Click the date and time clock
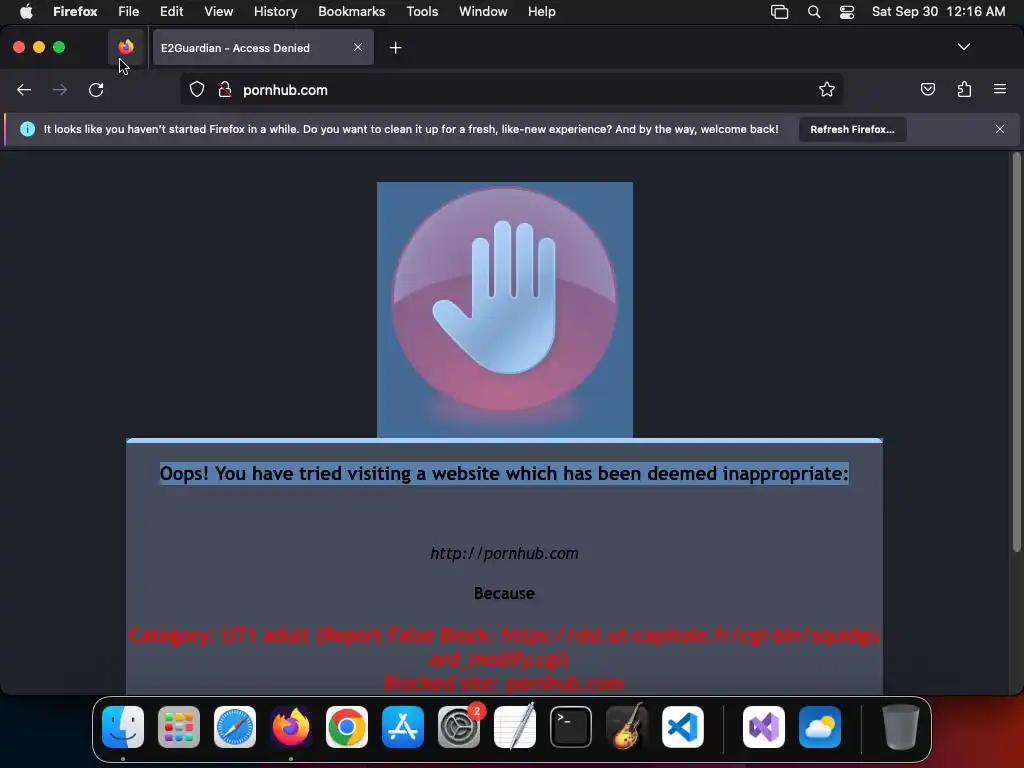 click(x=938, y=11)
